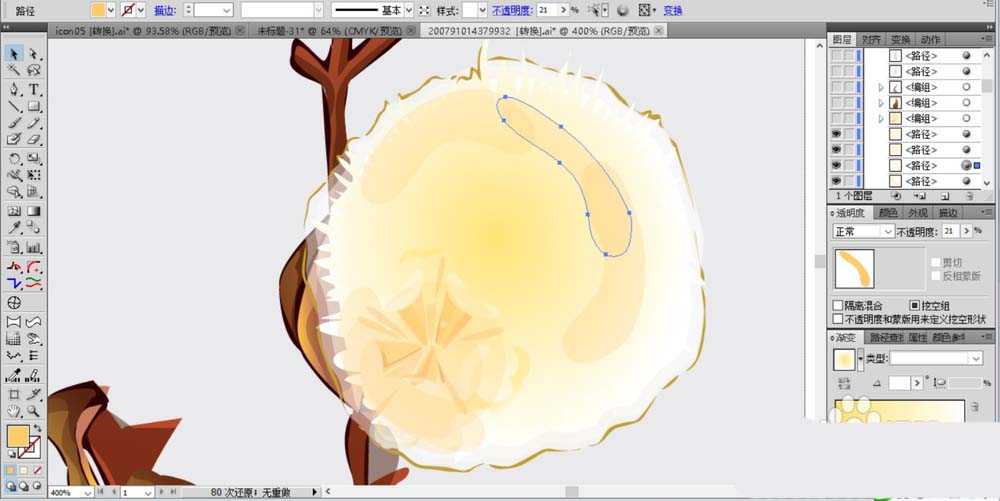
Task: Toggle the 挖空组 checkbox
Action: [914, 305]
